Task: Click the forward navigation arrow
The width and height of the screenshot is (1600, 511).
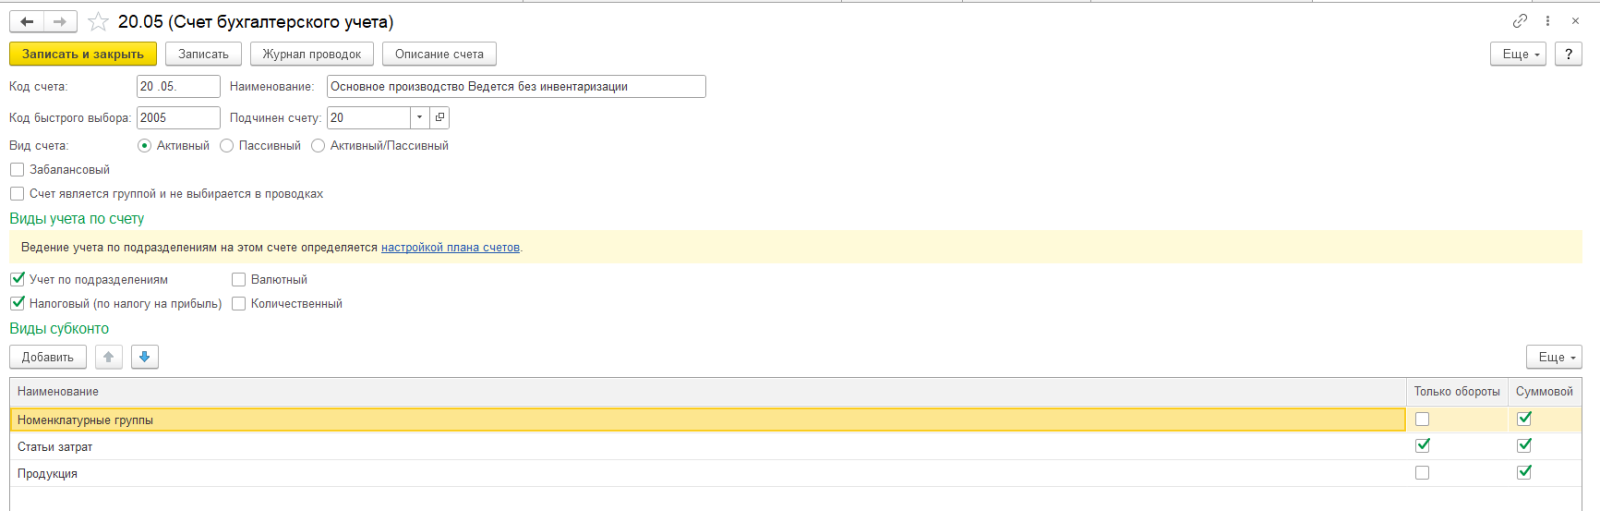Action: click(x=60, y=21)
